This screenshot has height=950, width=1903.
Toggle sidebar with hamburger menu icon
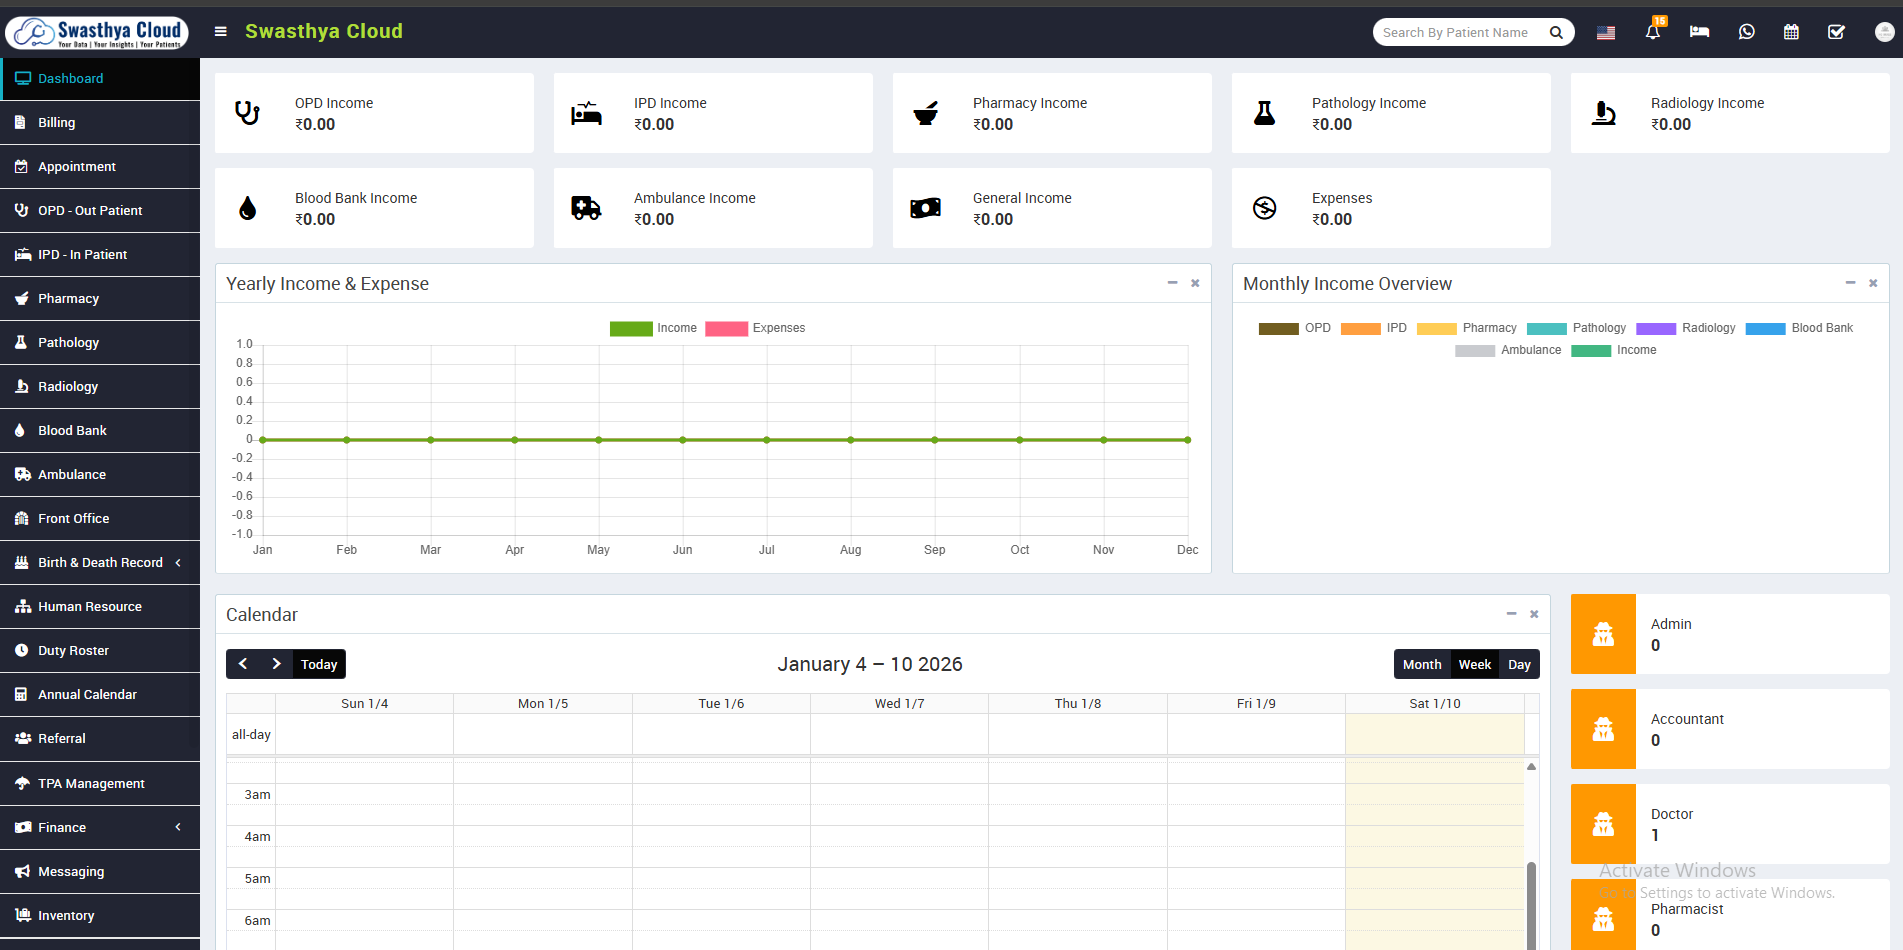[221, 32]
